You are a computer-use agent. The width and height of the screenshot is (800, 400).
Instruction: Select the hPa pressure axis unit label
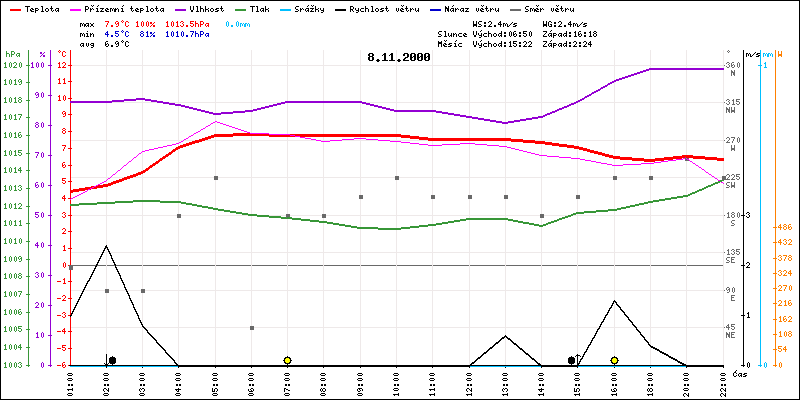12,54
